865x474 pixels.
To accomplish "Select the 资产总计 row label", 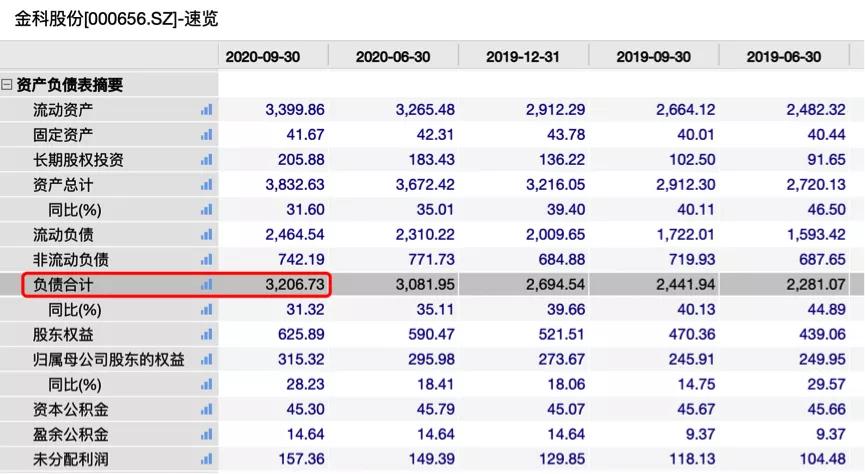I will click(63, 185).
